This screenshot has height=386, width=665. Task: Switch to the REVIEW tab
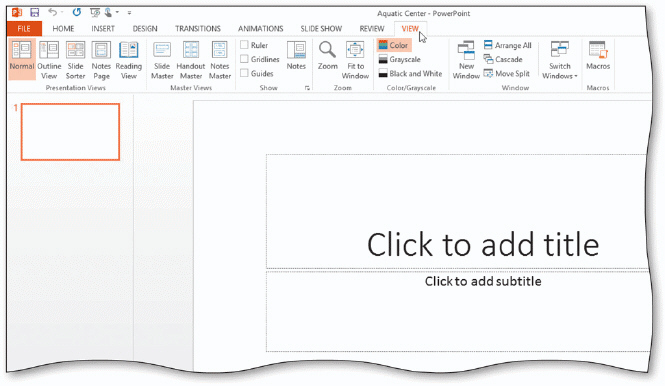point(372,29)
